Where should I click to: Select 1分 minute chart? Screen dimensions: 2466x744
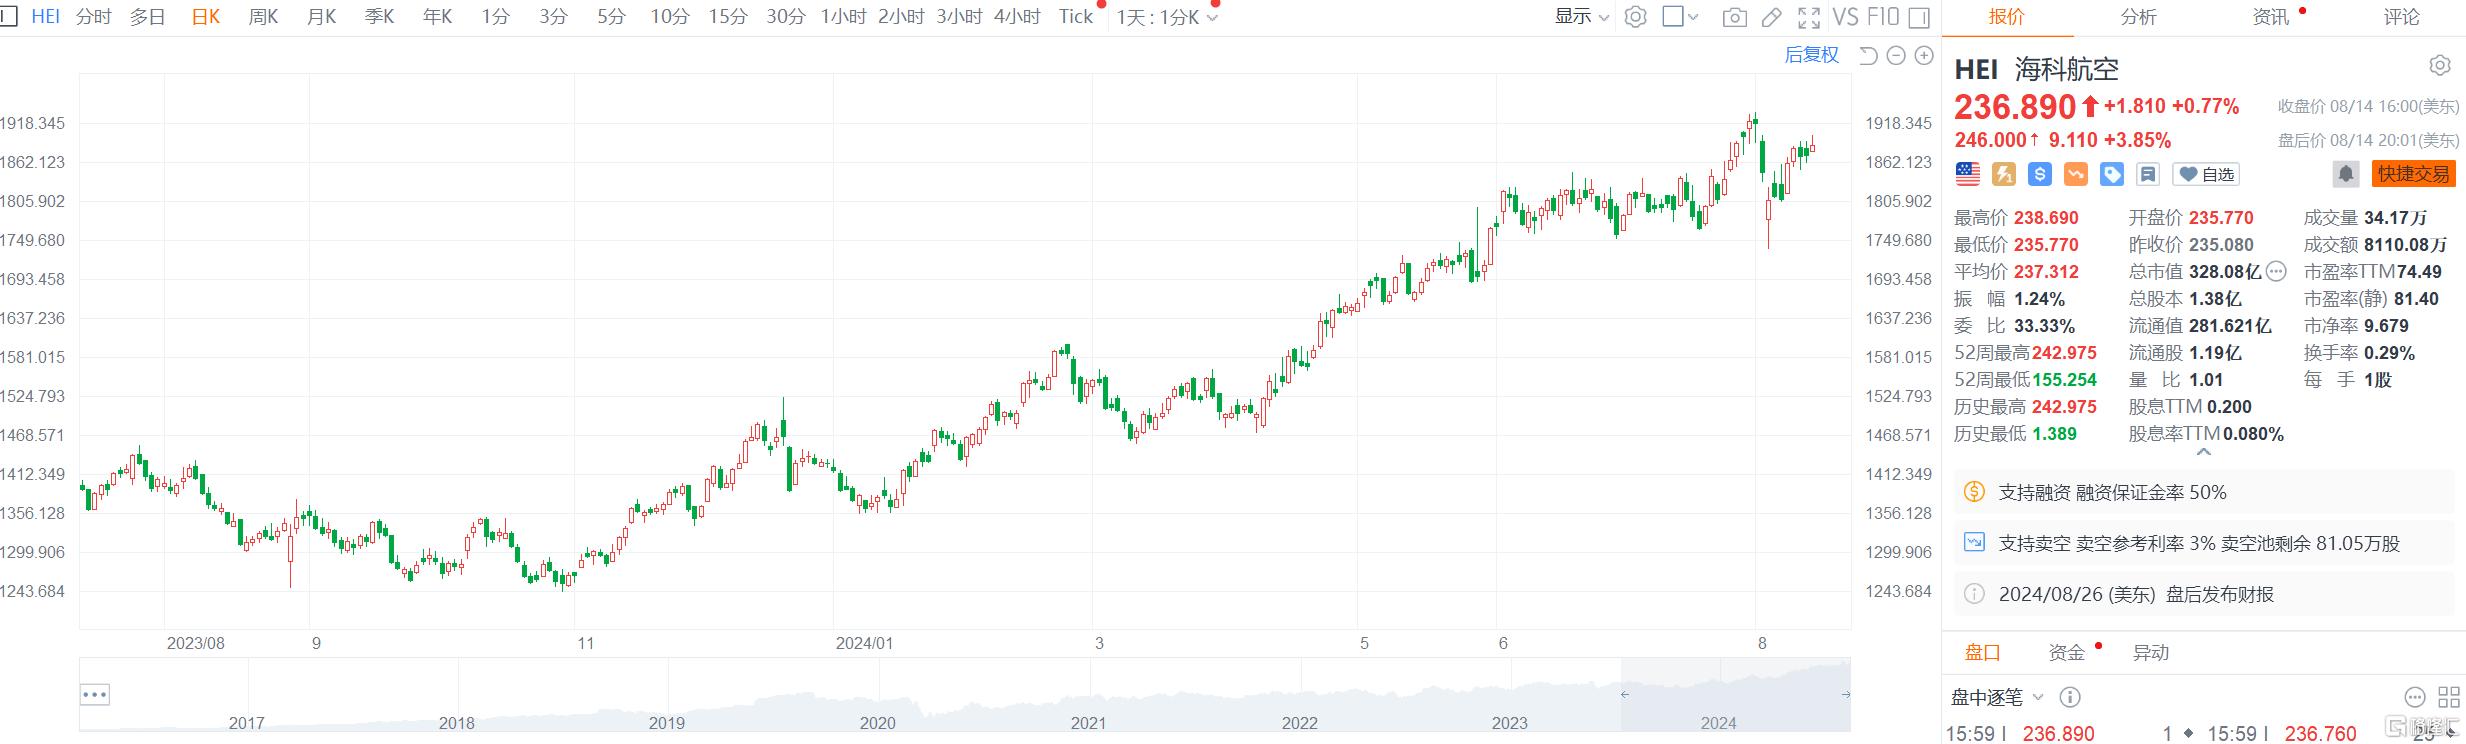(x=495, y=17)
